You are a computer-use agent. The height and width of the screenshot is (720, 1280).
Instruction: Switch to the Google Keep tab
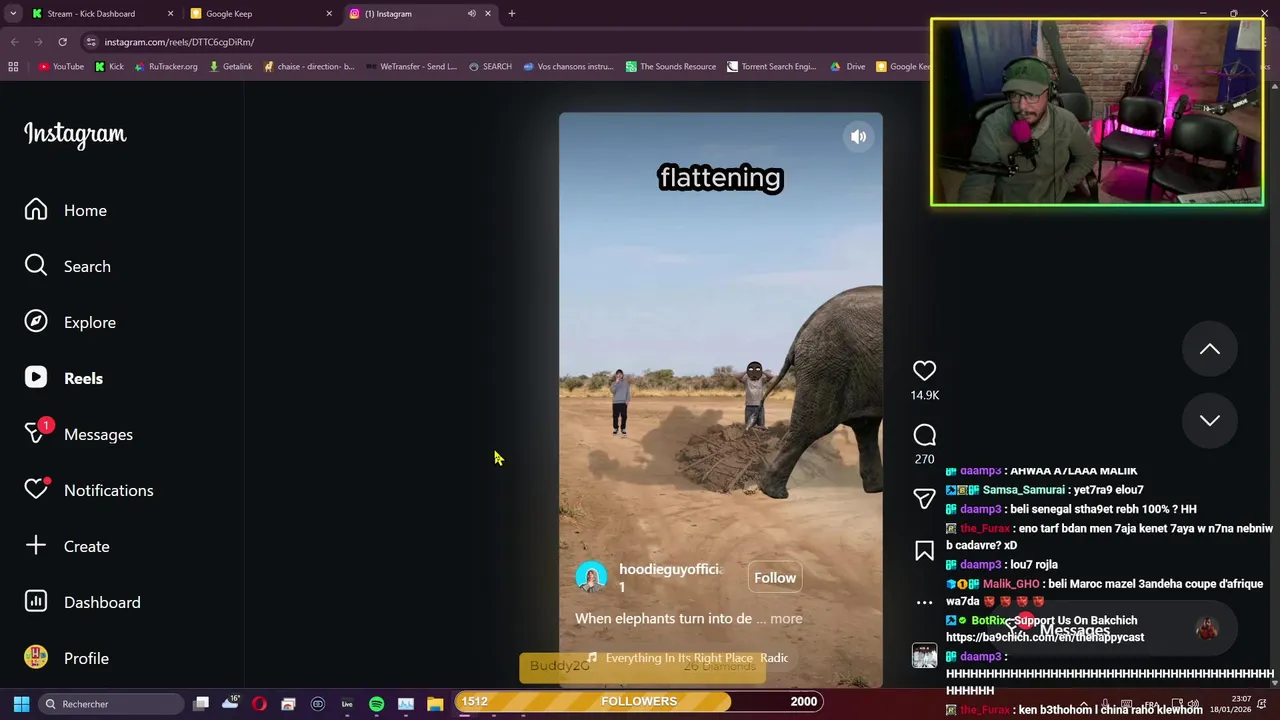tap(229, 14)
